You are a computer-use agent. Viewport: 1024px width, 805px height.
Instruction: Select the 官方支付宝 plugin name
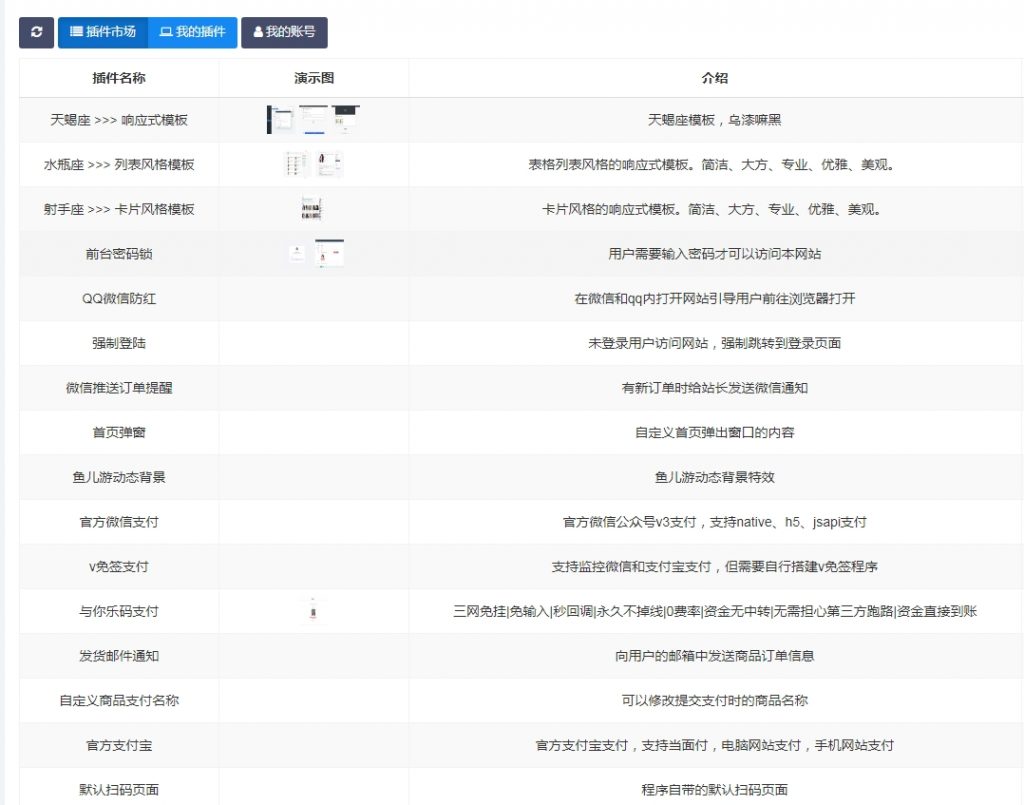119,746
